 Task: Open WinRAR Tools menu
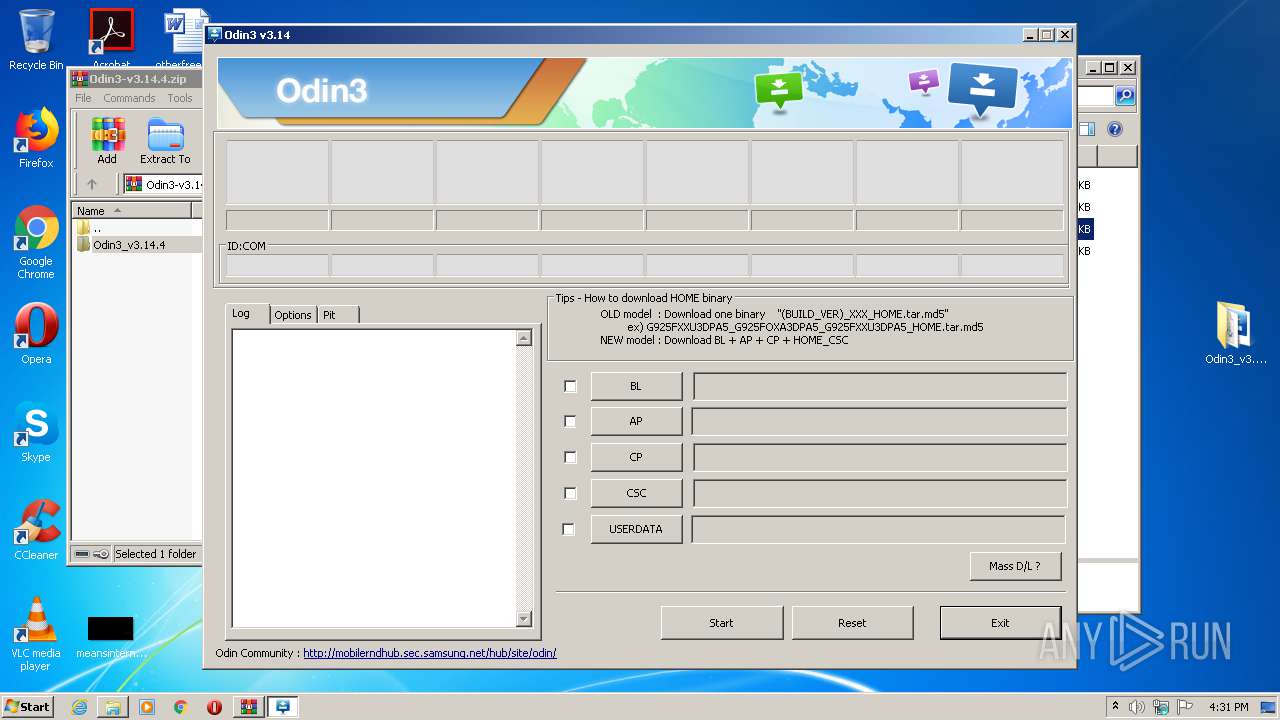(x=180, y=98)
